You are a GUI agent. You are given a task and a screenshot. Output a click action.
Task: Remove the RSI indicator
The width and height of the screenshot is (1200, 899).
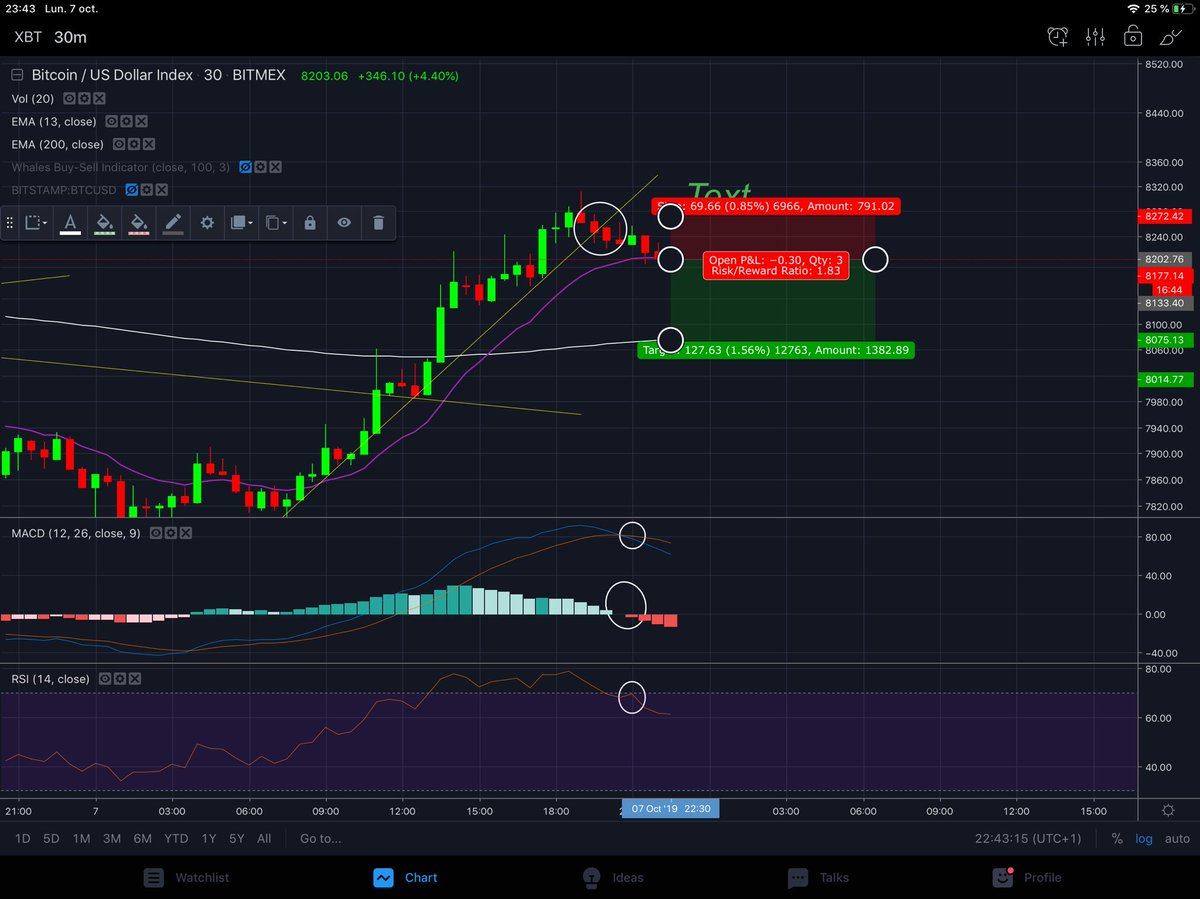click(133, 679)
